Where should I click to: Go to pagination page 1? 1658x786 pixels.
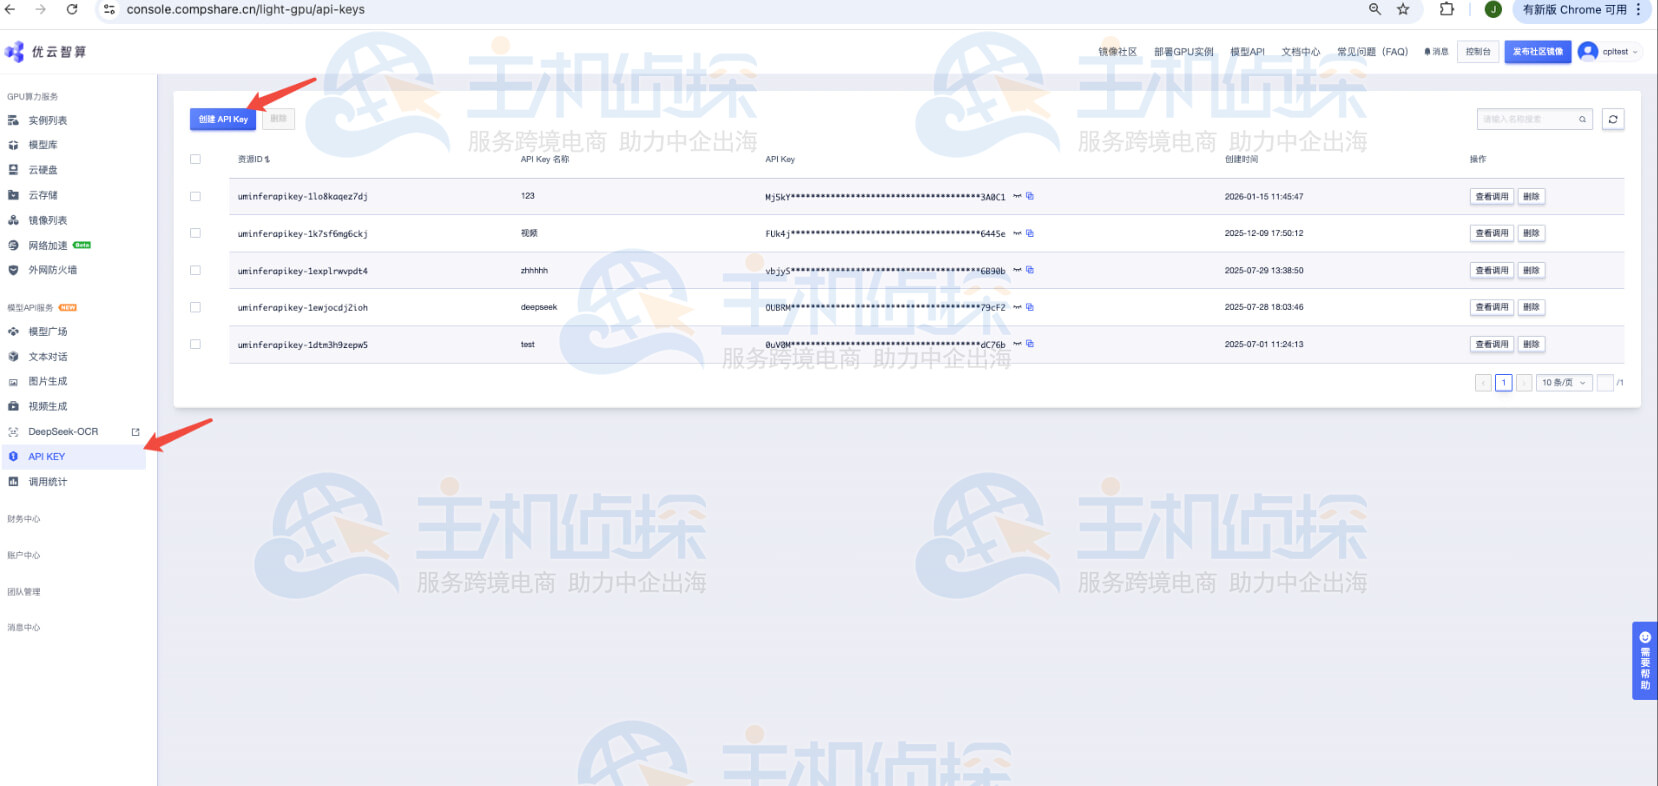click(1503, 383)
